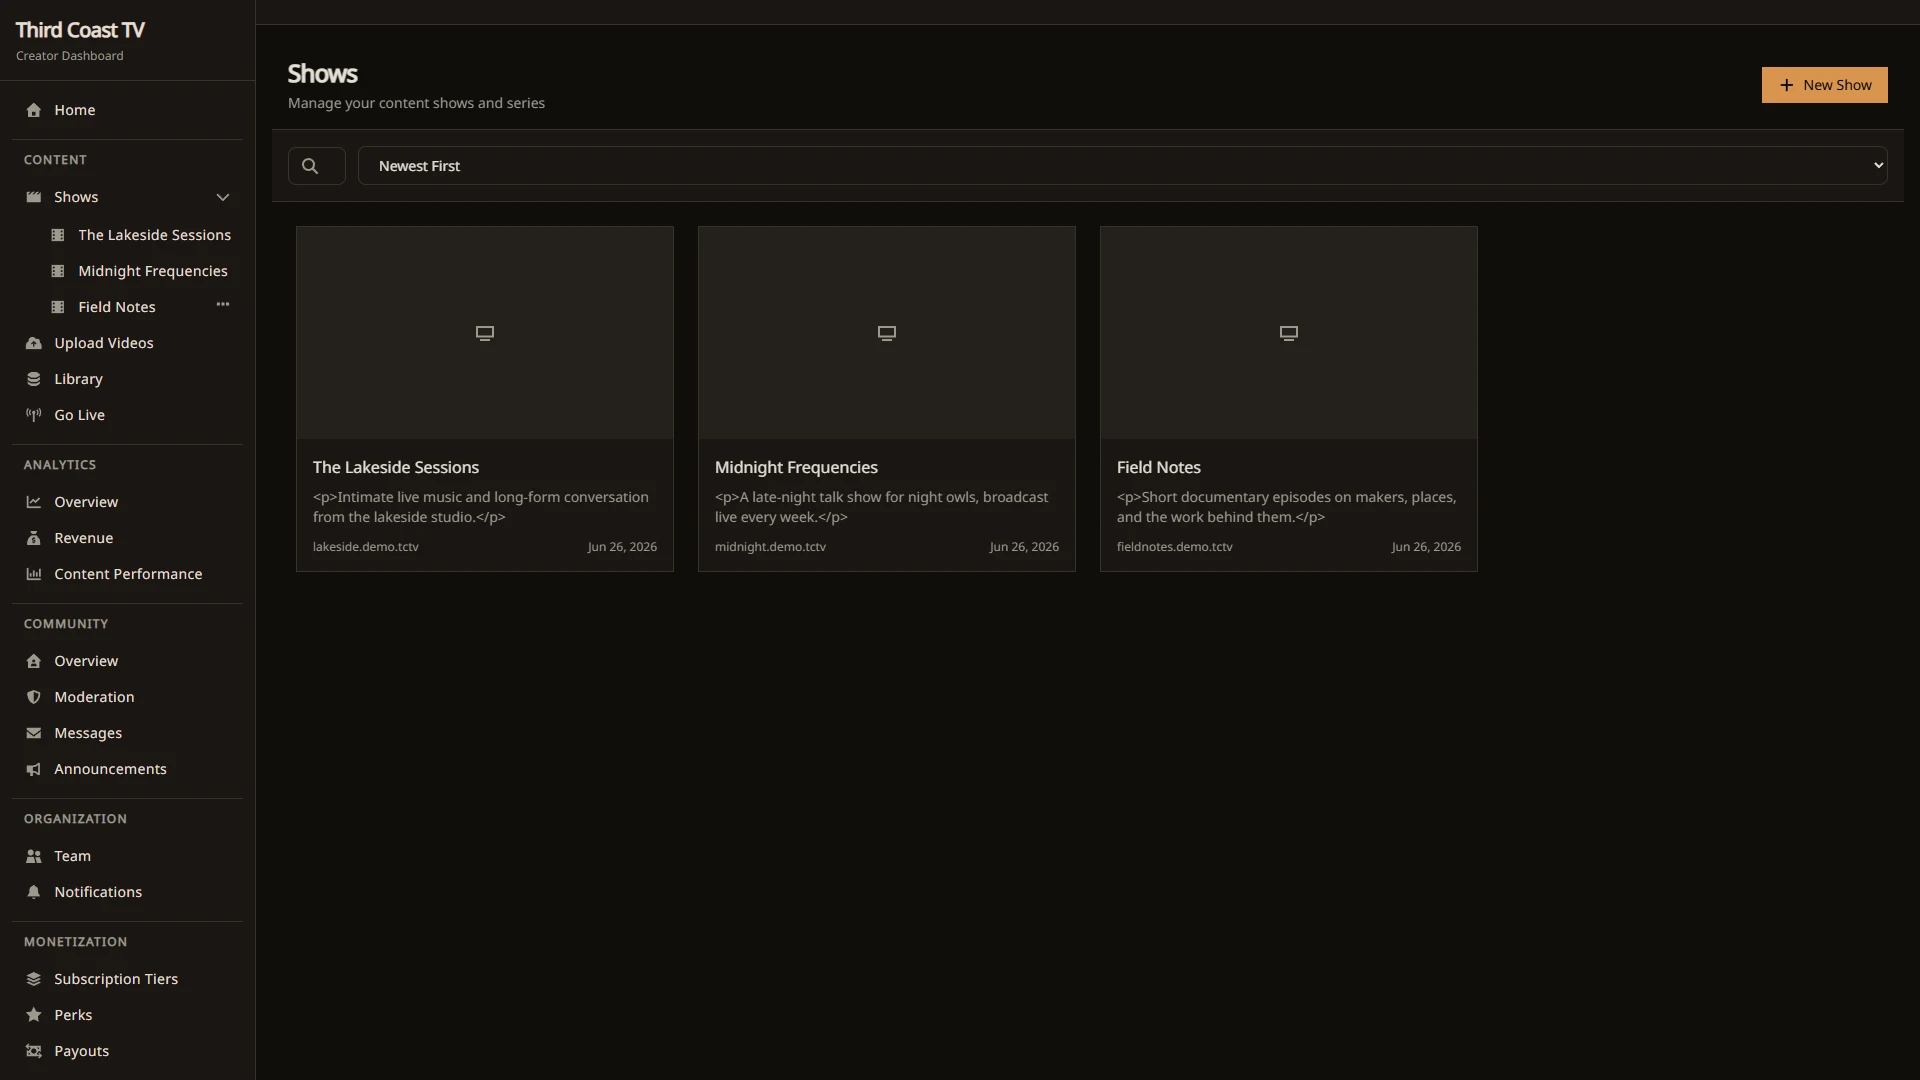Open Subscription Tiers settings
Image resolution: width=1920 pixels, height=1080 pixels.
[x=127, y=979]
